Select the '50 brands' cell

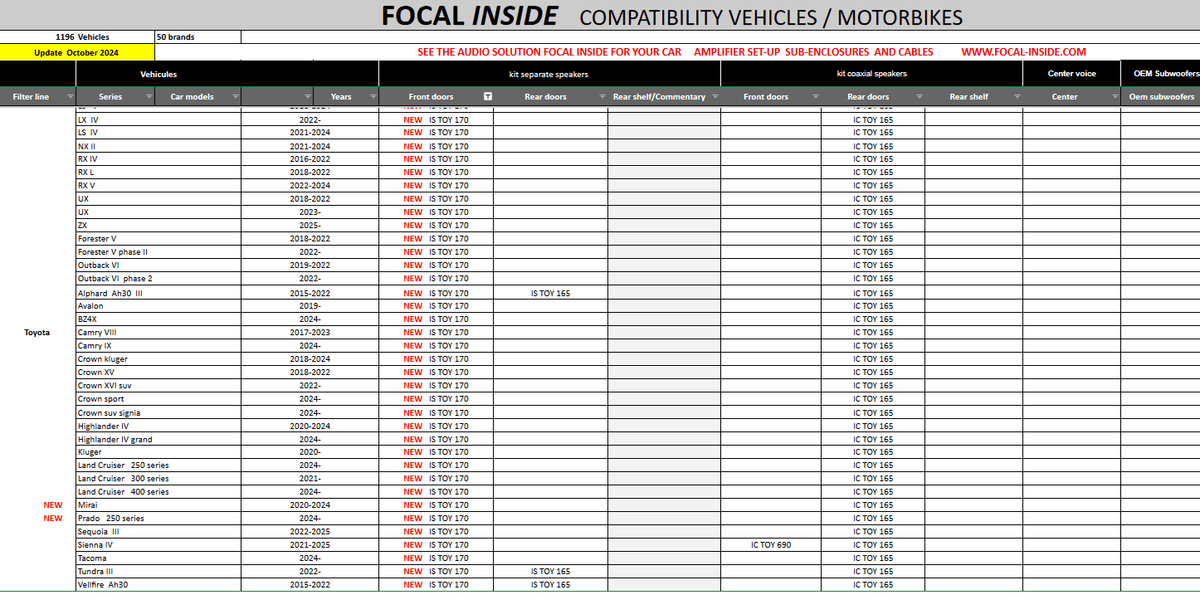(198, 37)
